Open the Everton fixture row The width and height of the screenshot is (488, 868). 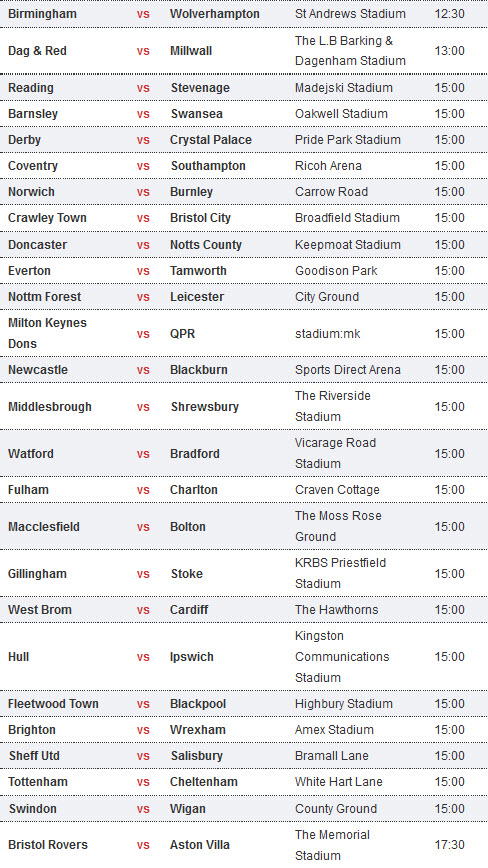[244, 271]
